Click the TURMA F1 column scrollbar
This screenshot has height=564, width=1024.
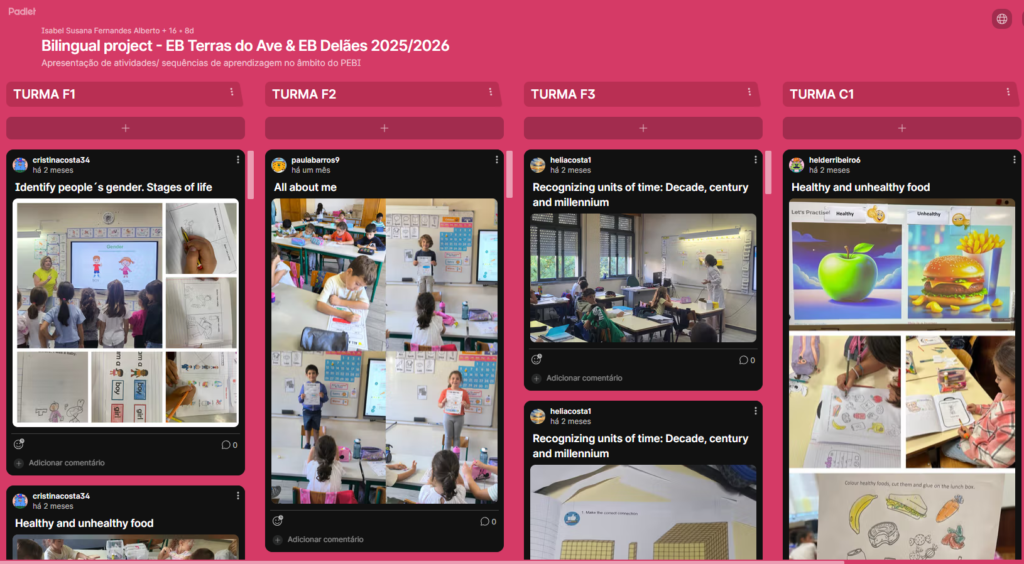[x=250, y=175]
